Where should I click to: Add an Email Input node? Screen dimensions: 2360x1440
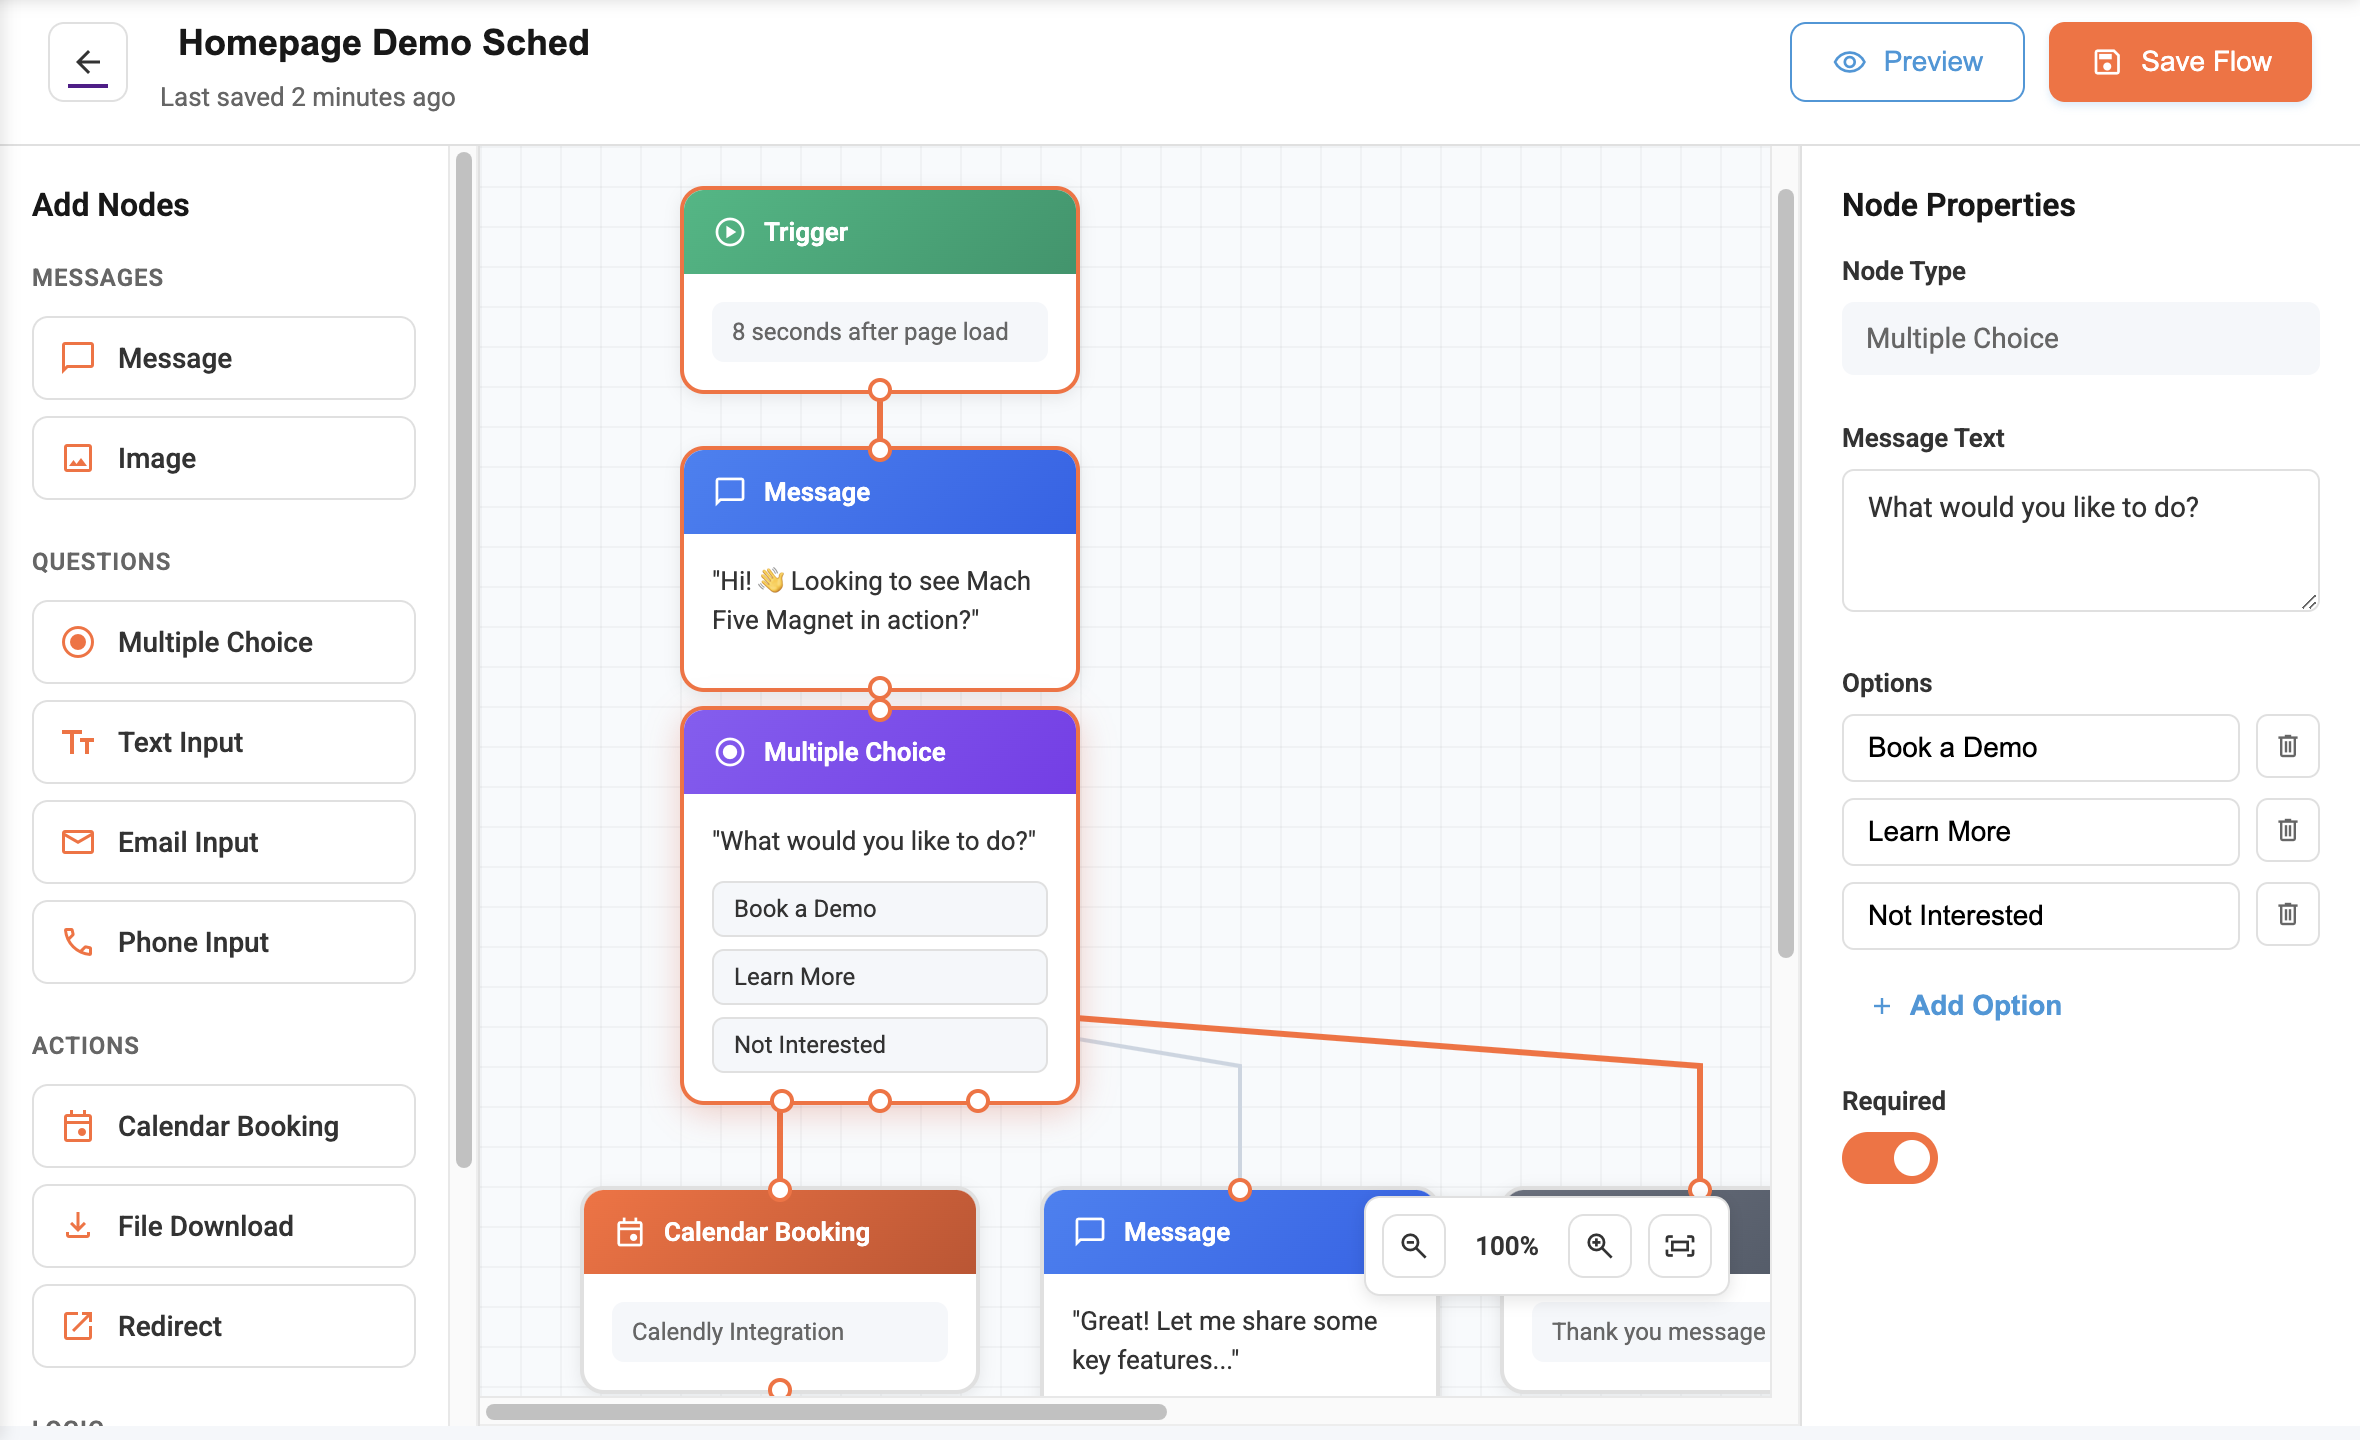point(222,841)
